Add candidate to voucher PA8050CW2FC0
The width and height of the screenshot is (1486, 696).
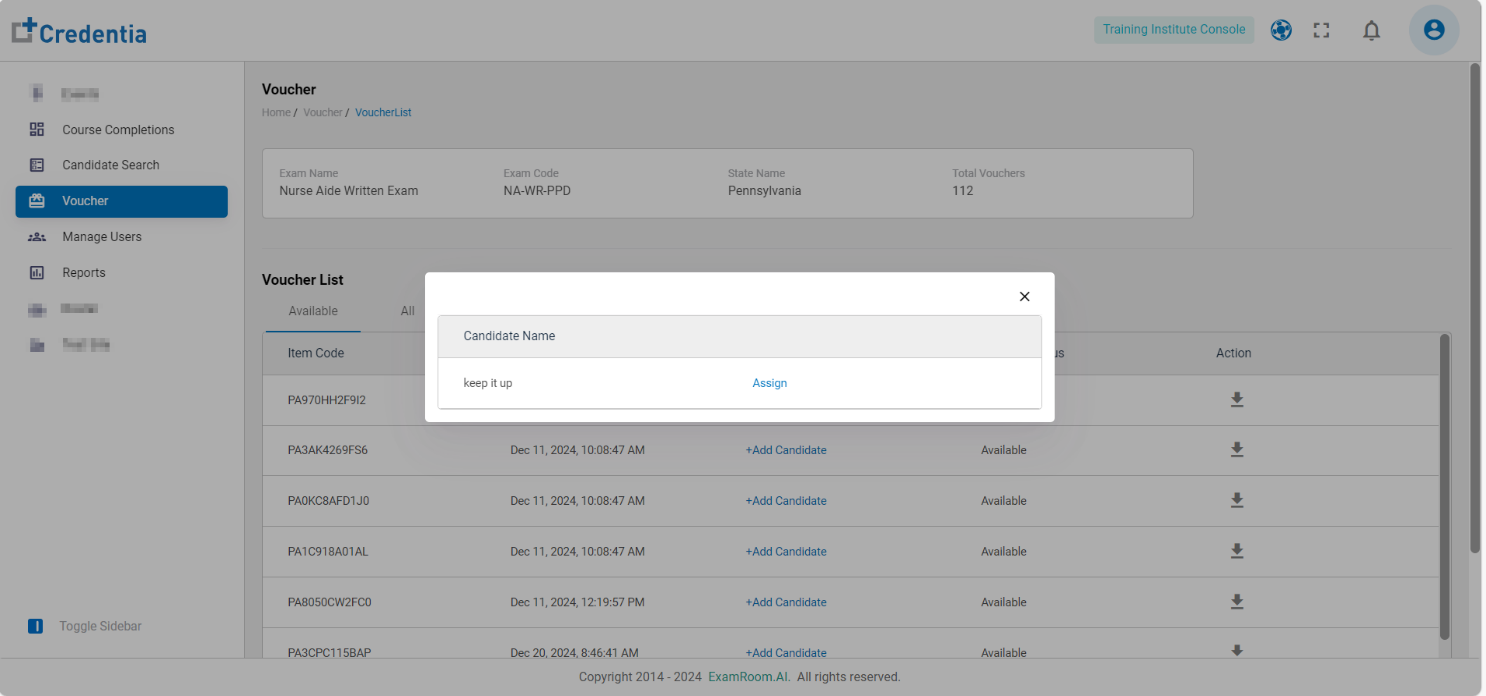[x=786, y=602]
